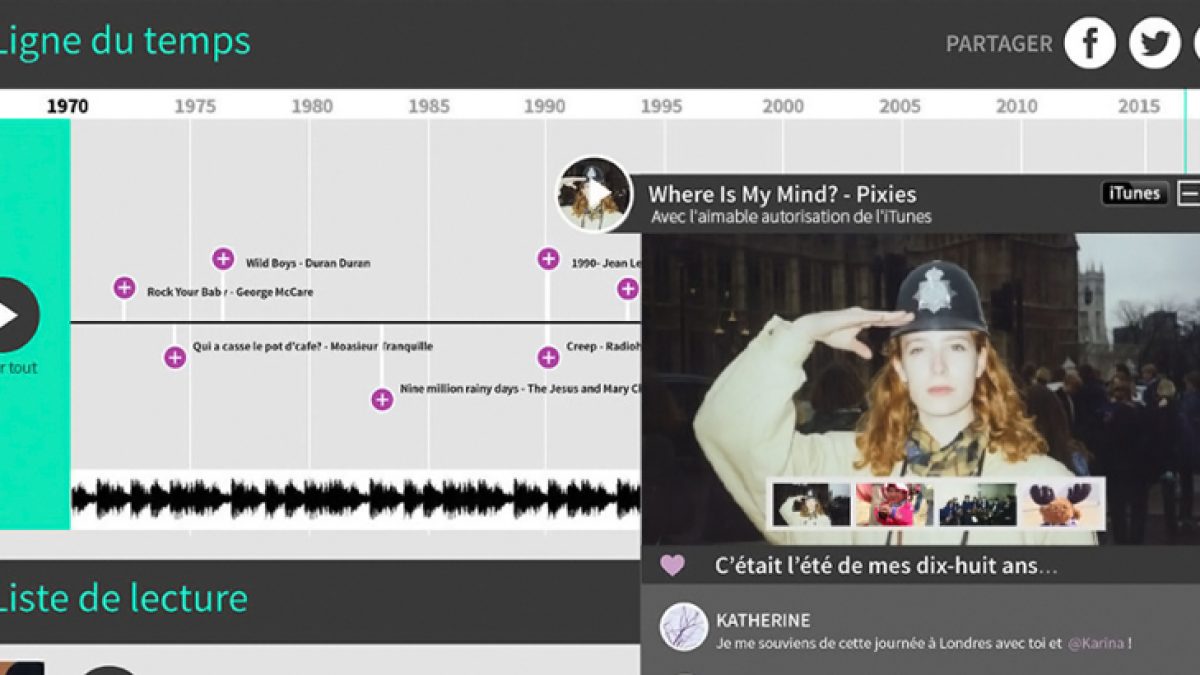
Task: Click the "C'était l'été de mes dix-huit ans" caption
Action: 886,566
